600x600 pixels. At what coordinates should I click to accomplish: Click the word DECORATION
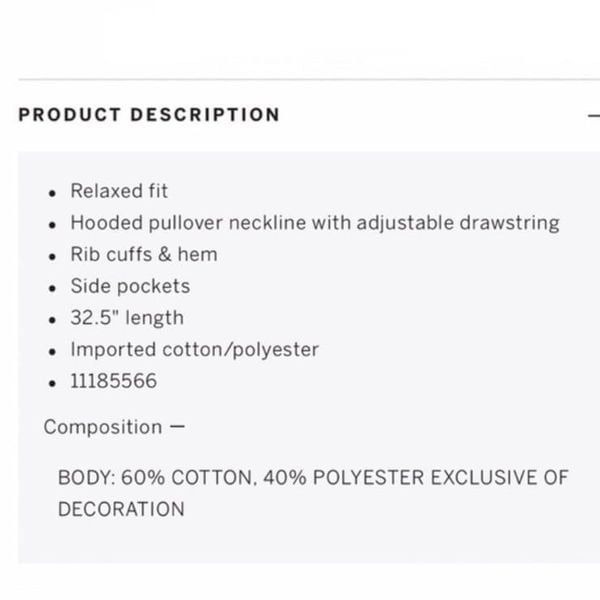pyautogui.click(x=121, y=509)
